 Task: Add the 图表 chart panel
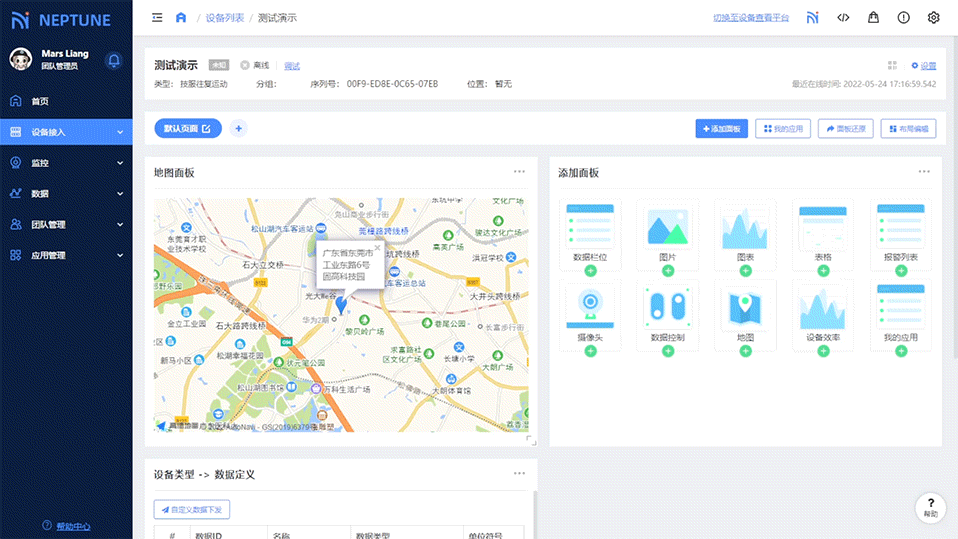coord(745,270)
